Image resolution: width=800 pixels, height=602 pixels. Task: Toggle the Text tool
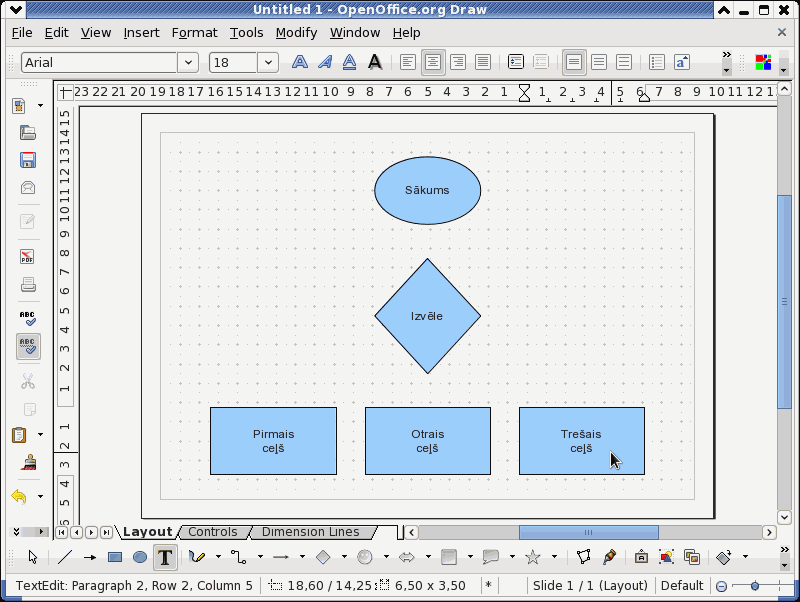pyautogui.click(x=165, y=557)
